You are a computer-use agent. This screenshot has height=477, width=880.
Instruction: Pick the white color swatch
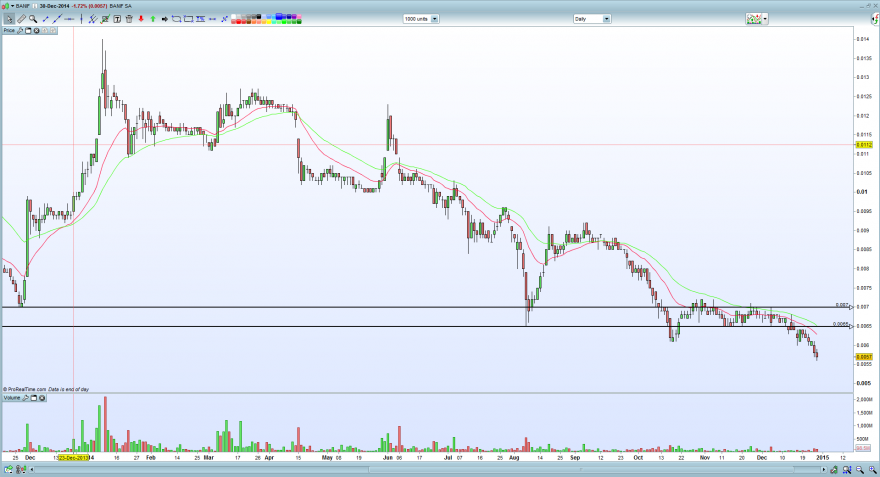point(233,16)
